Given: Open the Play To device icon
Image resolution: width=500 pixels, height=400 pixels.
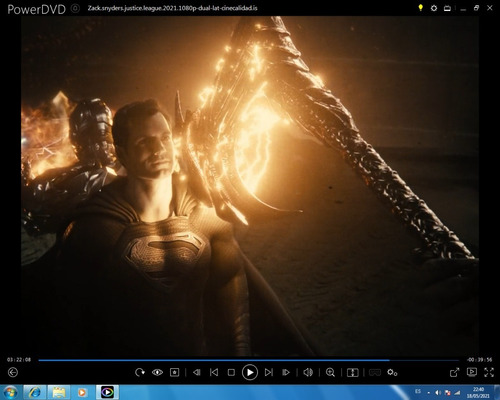Looking at the screenshot, I should pos(472,372).
